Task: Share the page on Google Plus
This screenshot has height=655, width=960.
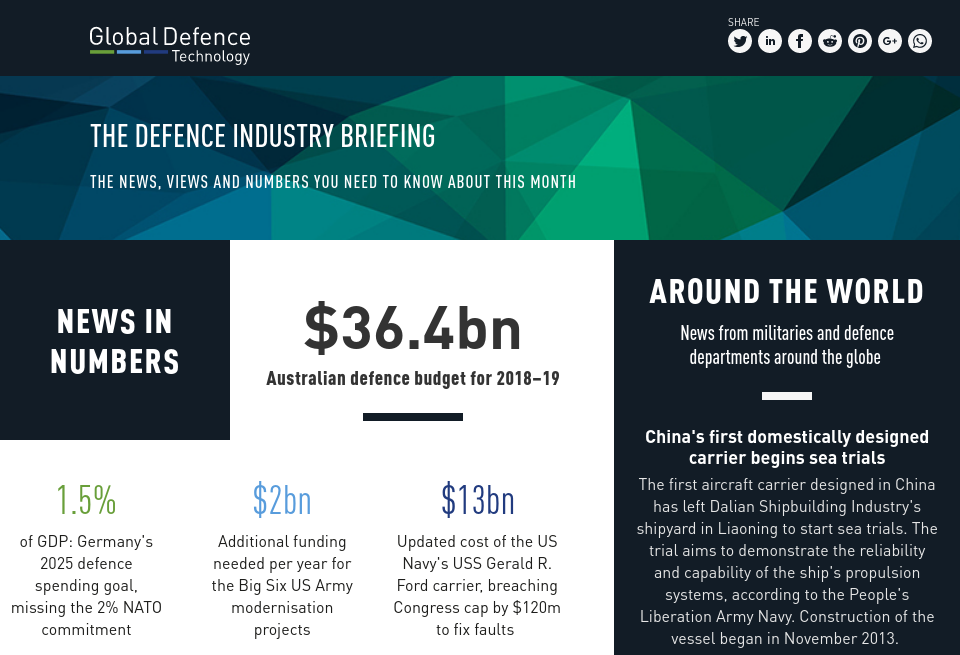Action: (x=890, y=41)
